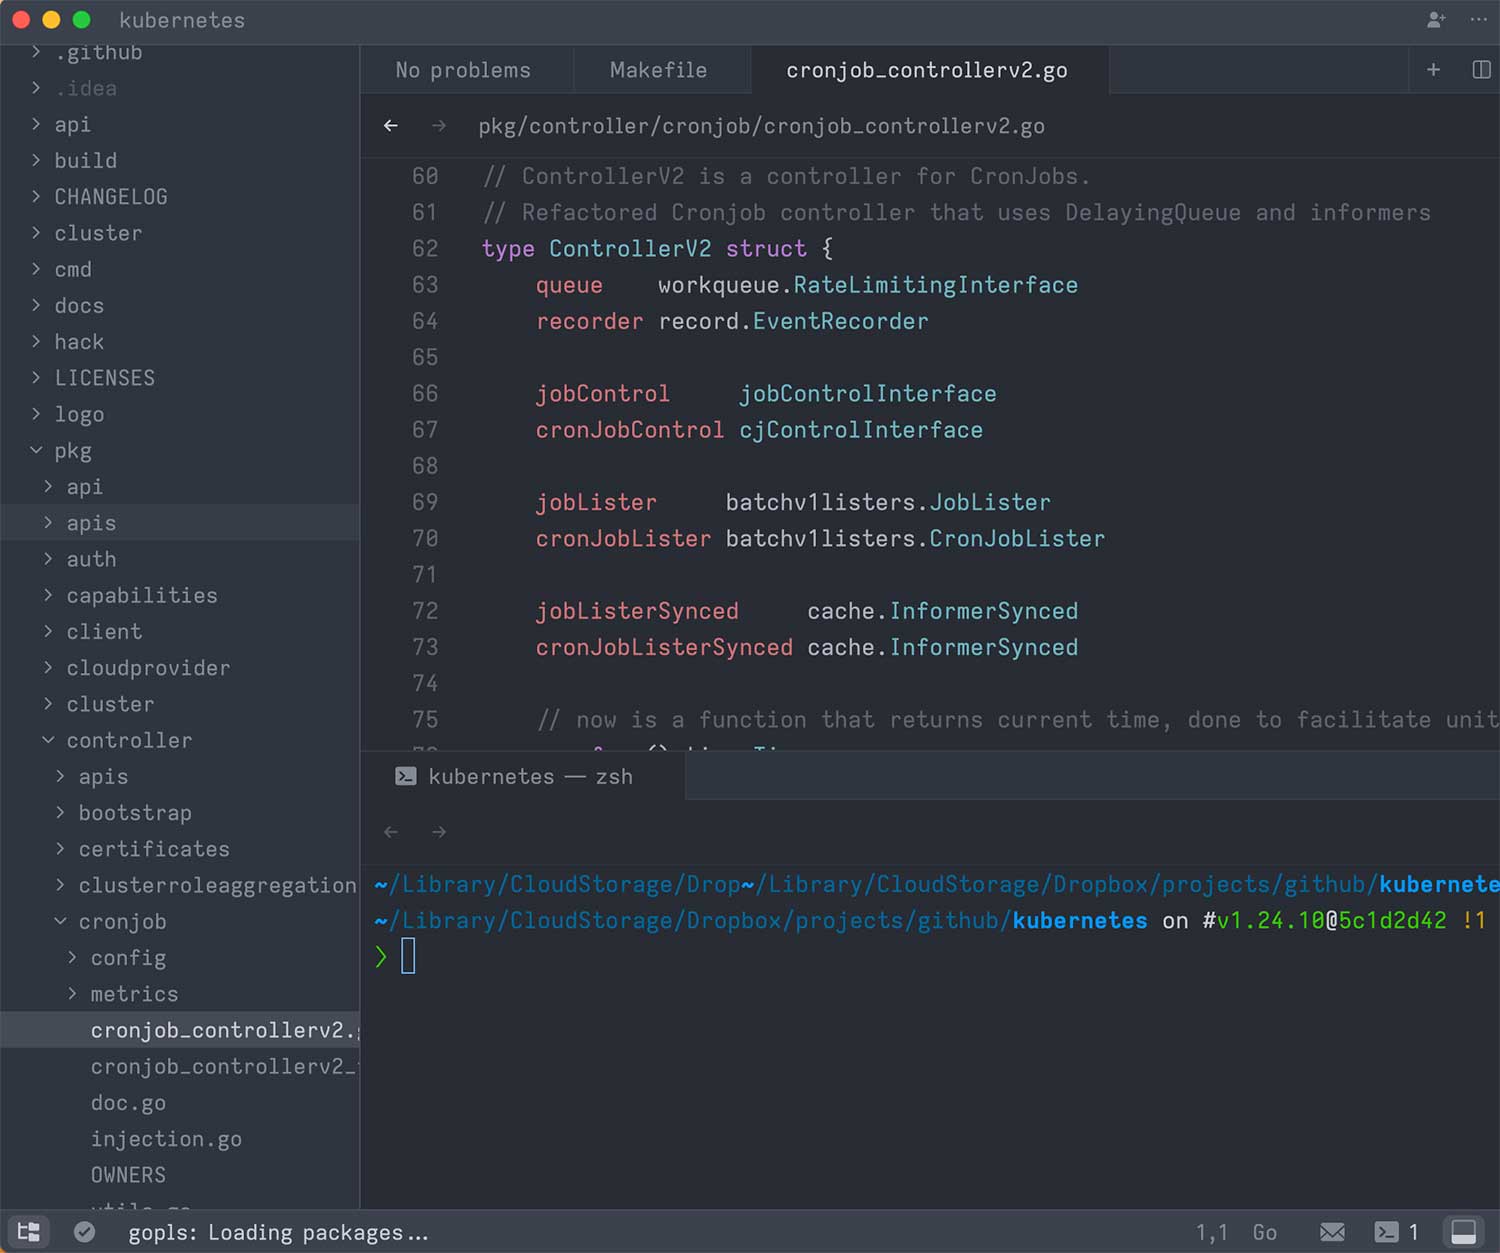
Task: Click the kubernetes project title in title bar
Action: [182, 20]
